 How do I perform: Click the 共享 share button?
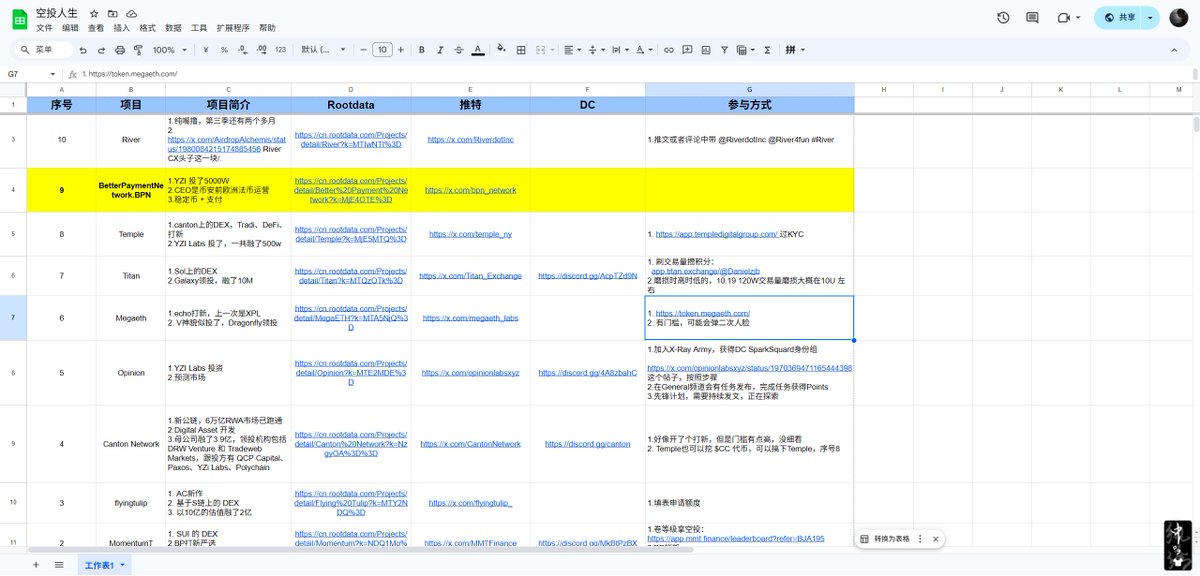(x=1119, y=18)
